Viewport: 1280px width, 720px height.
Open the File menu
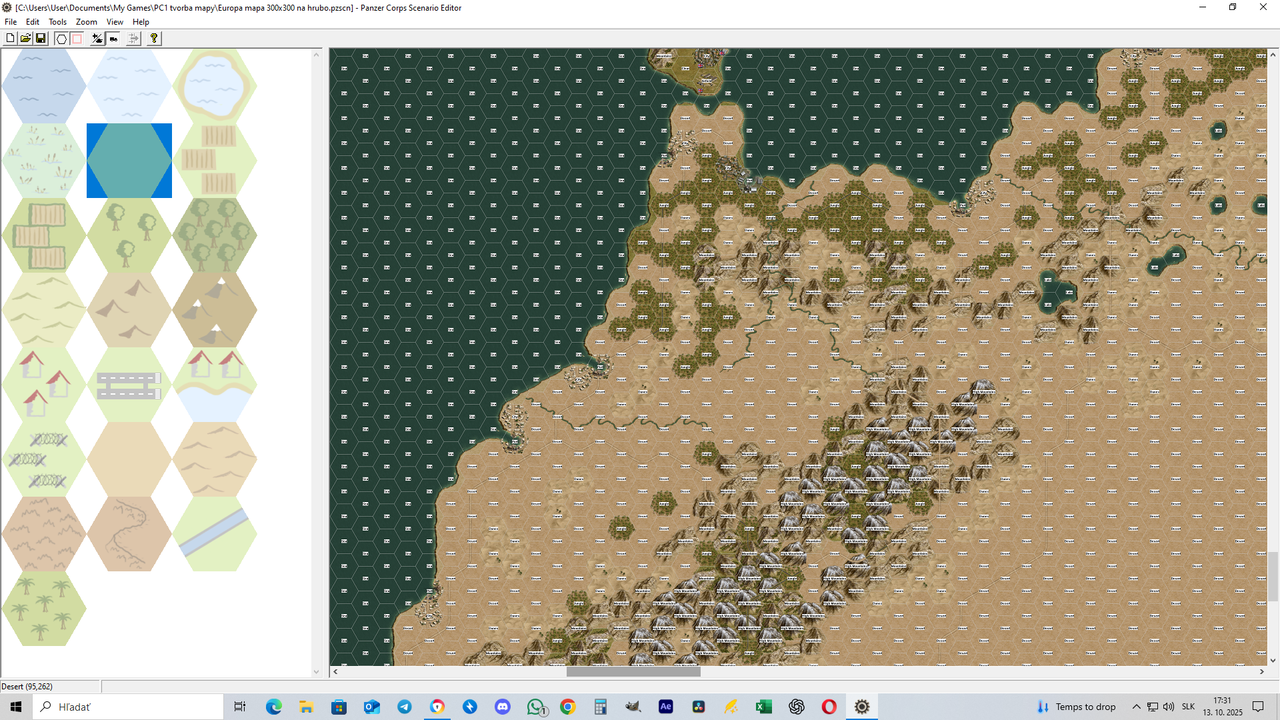pos(10,21)
